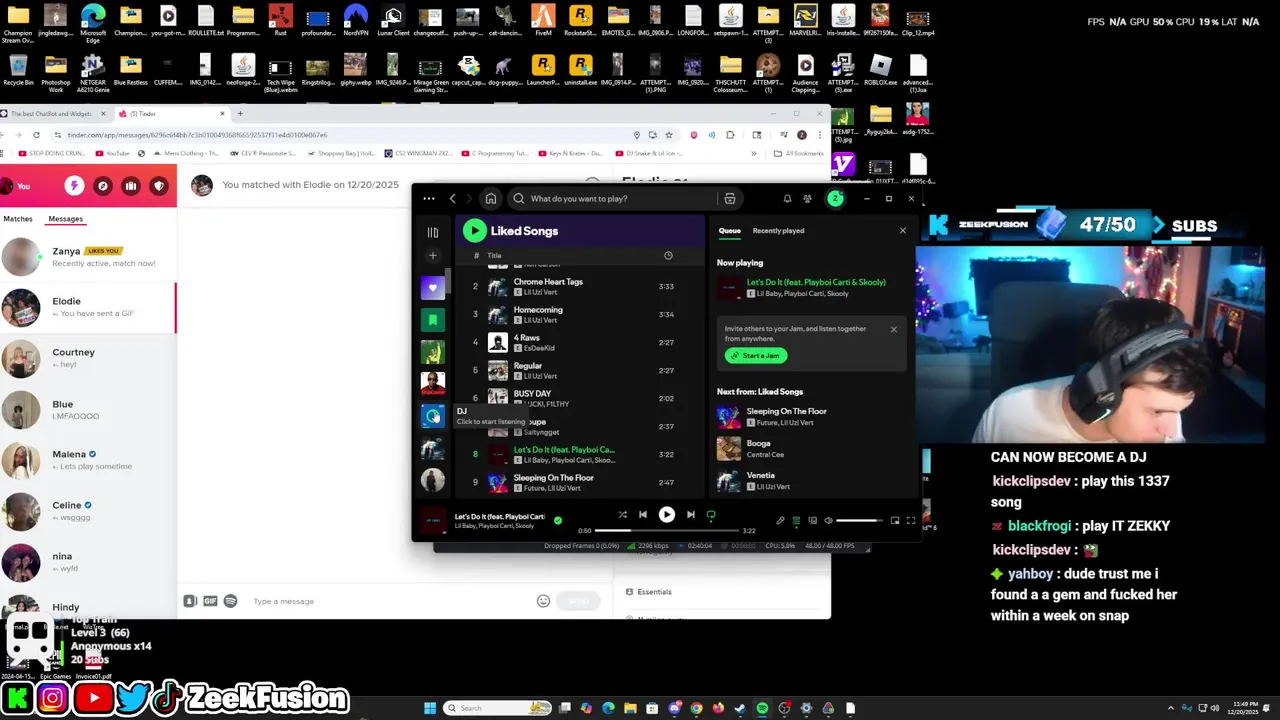This screenshot has width=1280, height=720.
Task: Open Spotify notifications bell
Action: (787, 199)
